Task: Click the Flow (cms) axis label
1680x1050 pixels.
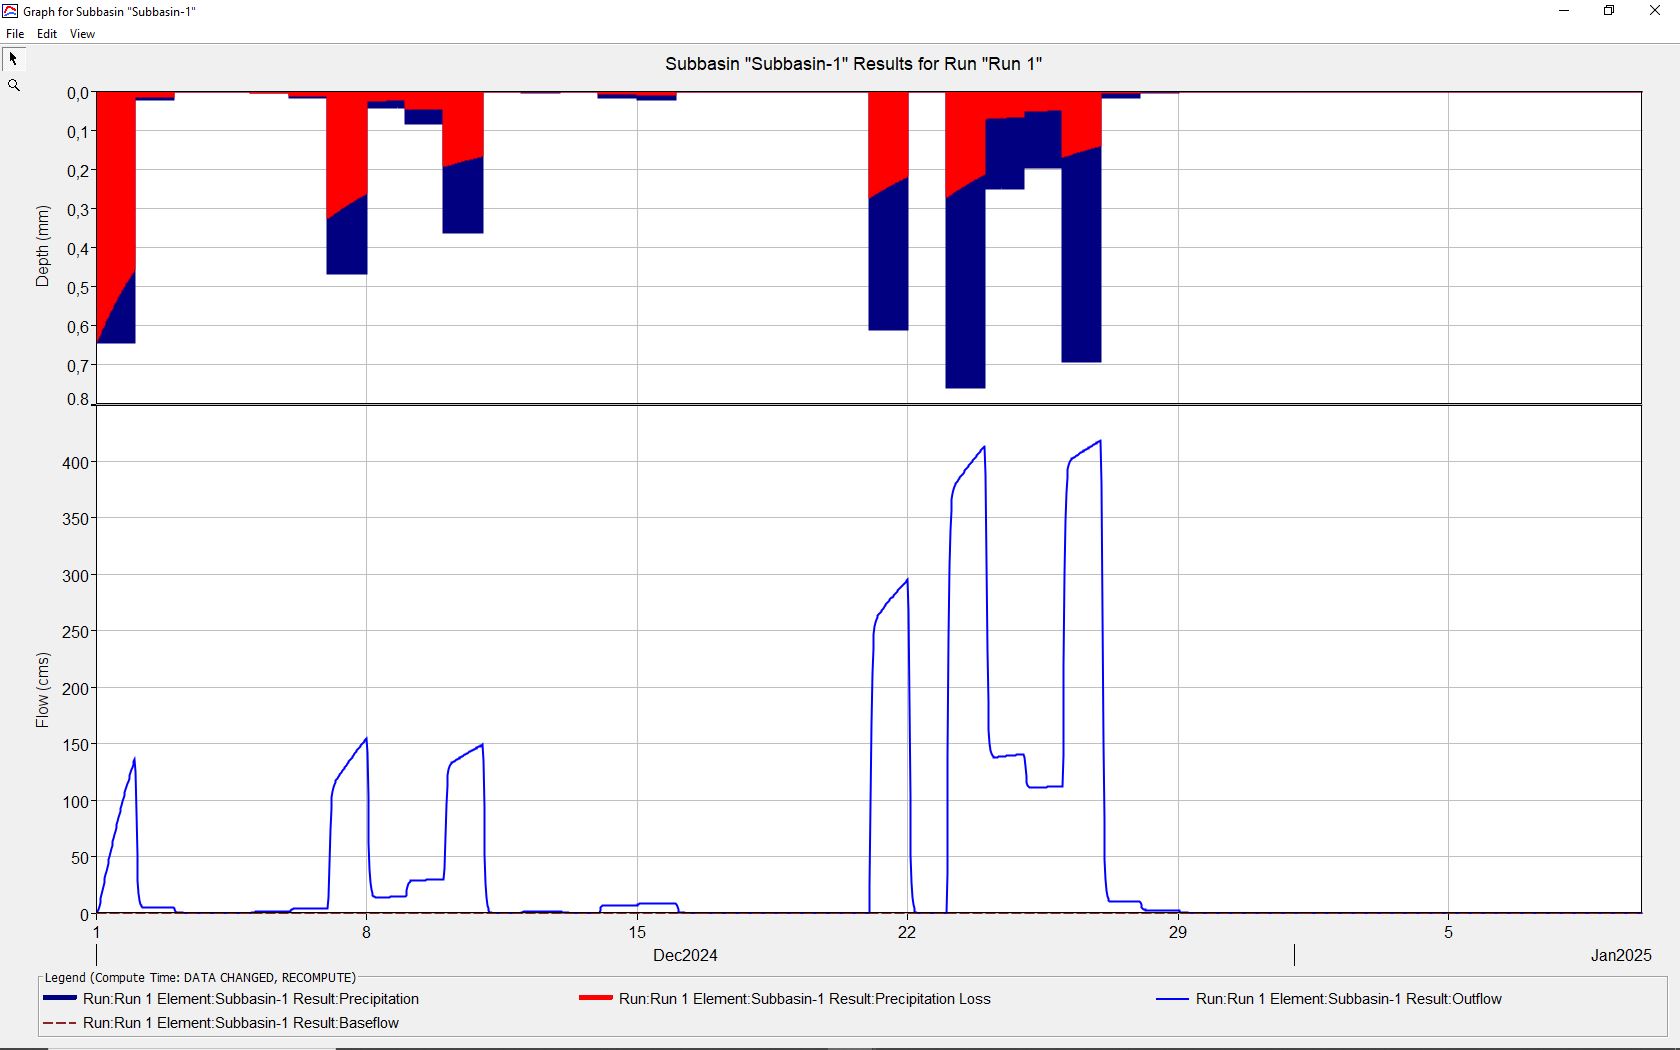Action: point(42,690)
